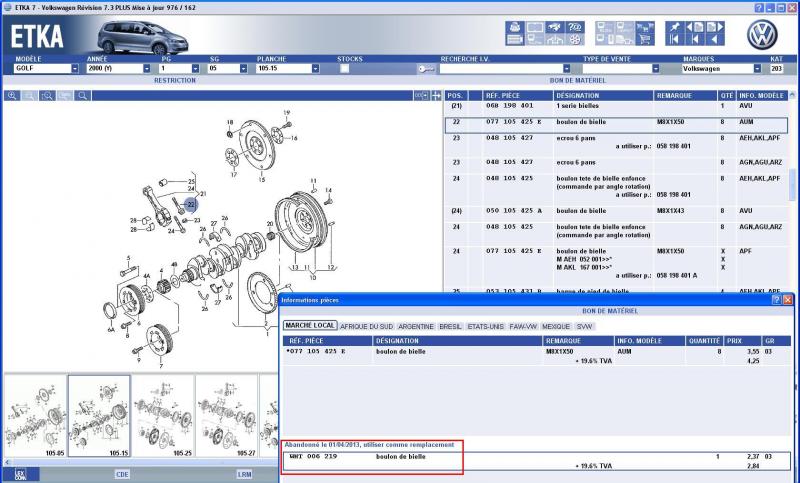Zoom in on the parts illustration

coord(12,95)
